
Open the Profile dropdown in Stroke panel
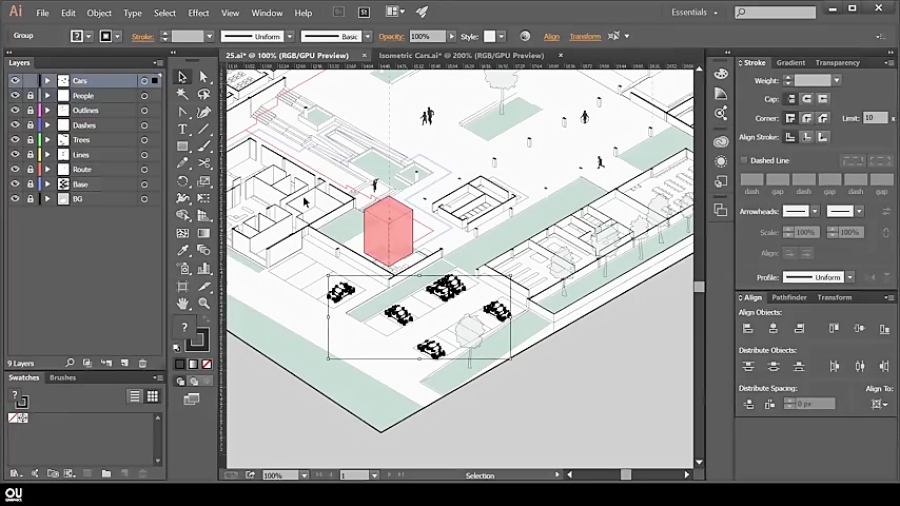[x=849, y=277]
